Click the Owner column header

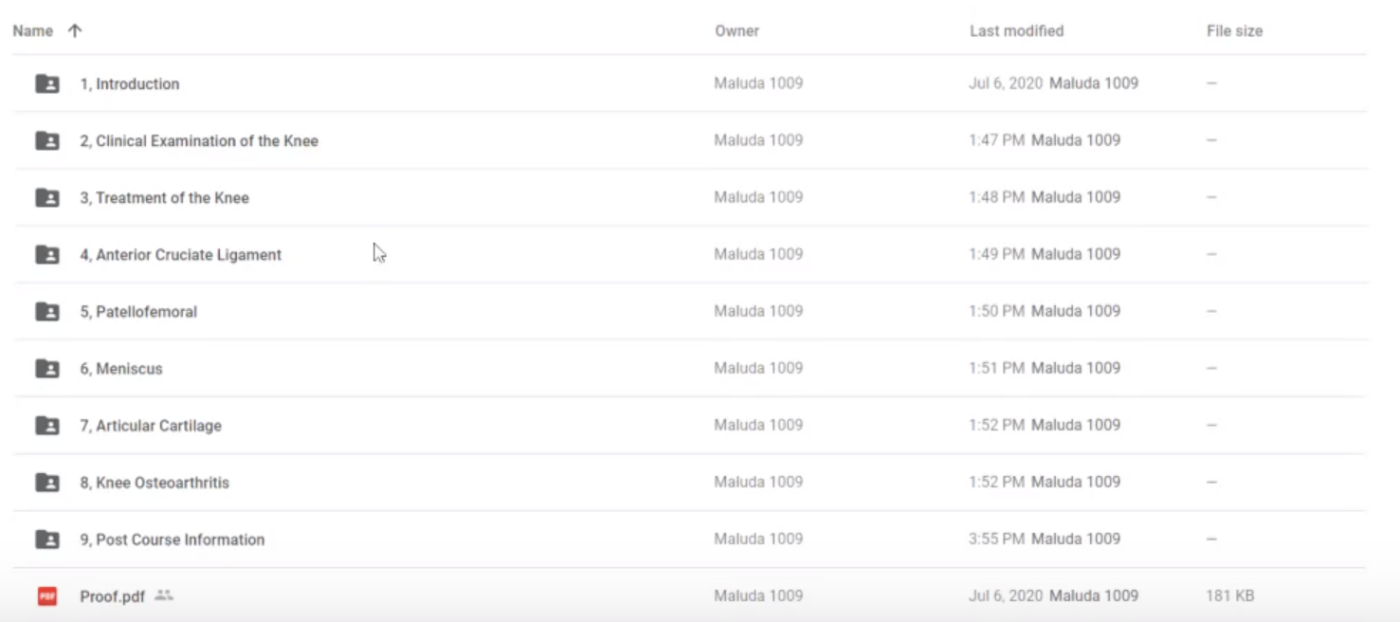pyautogui.click(x=737, y=31)
